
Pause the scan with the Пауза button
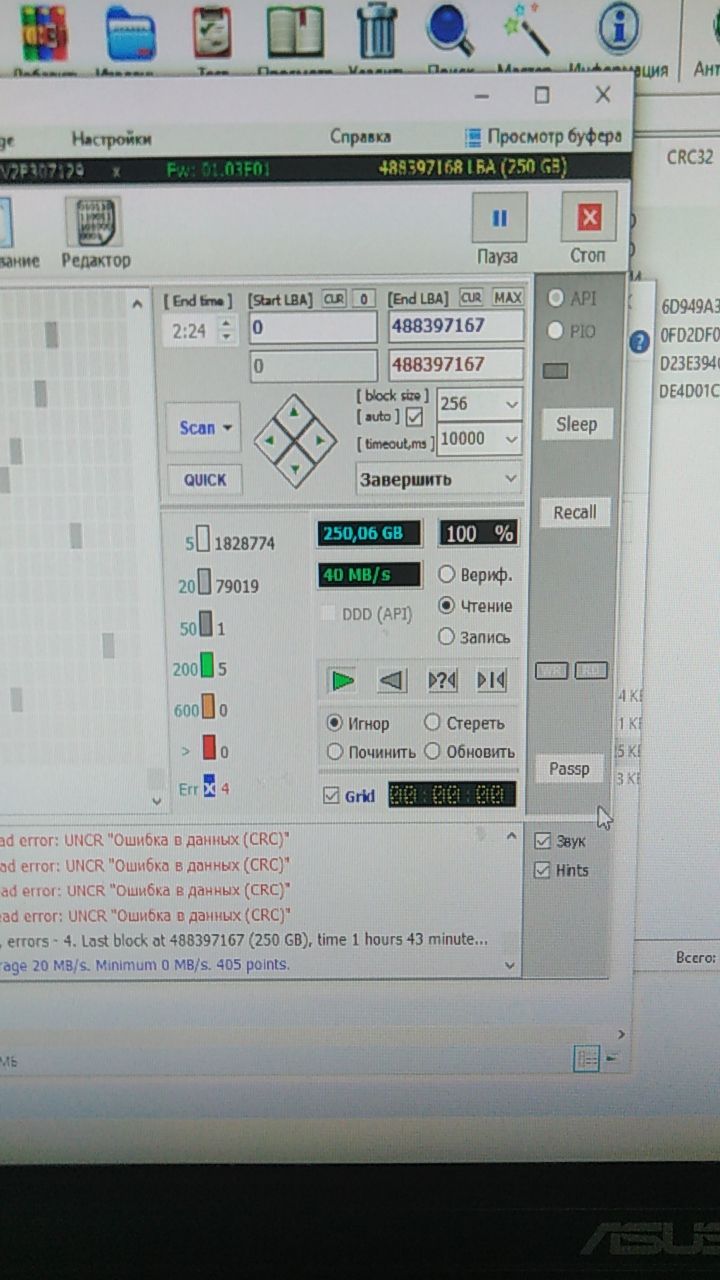pos(499,218)
